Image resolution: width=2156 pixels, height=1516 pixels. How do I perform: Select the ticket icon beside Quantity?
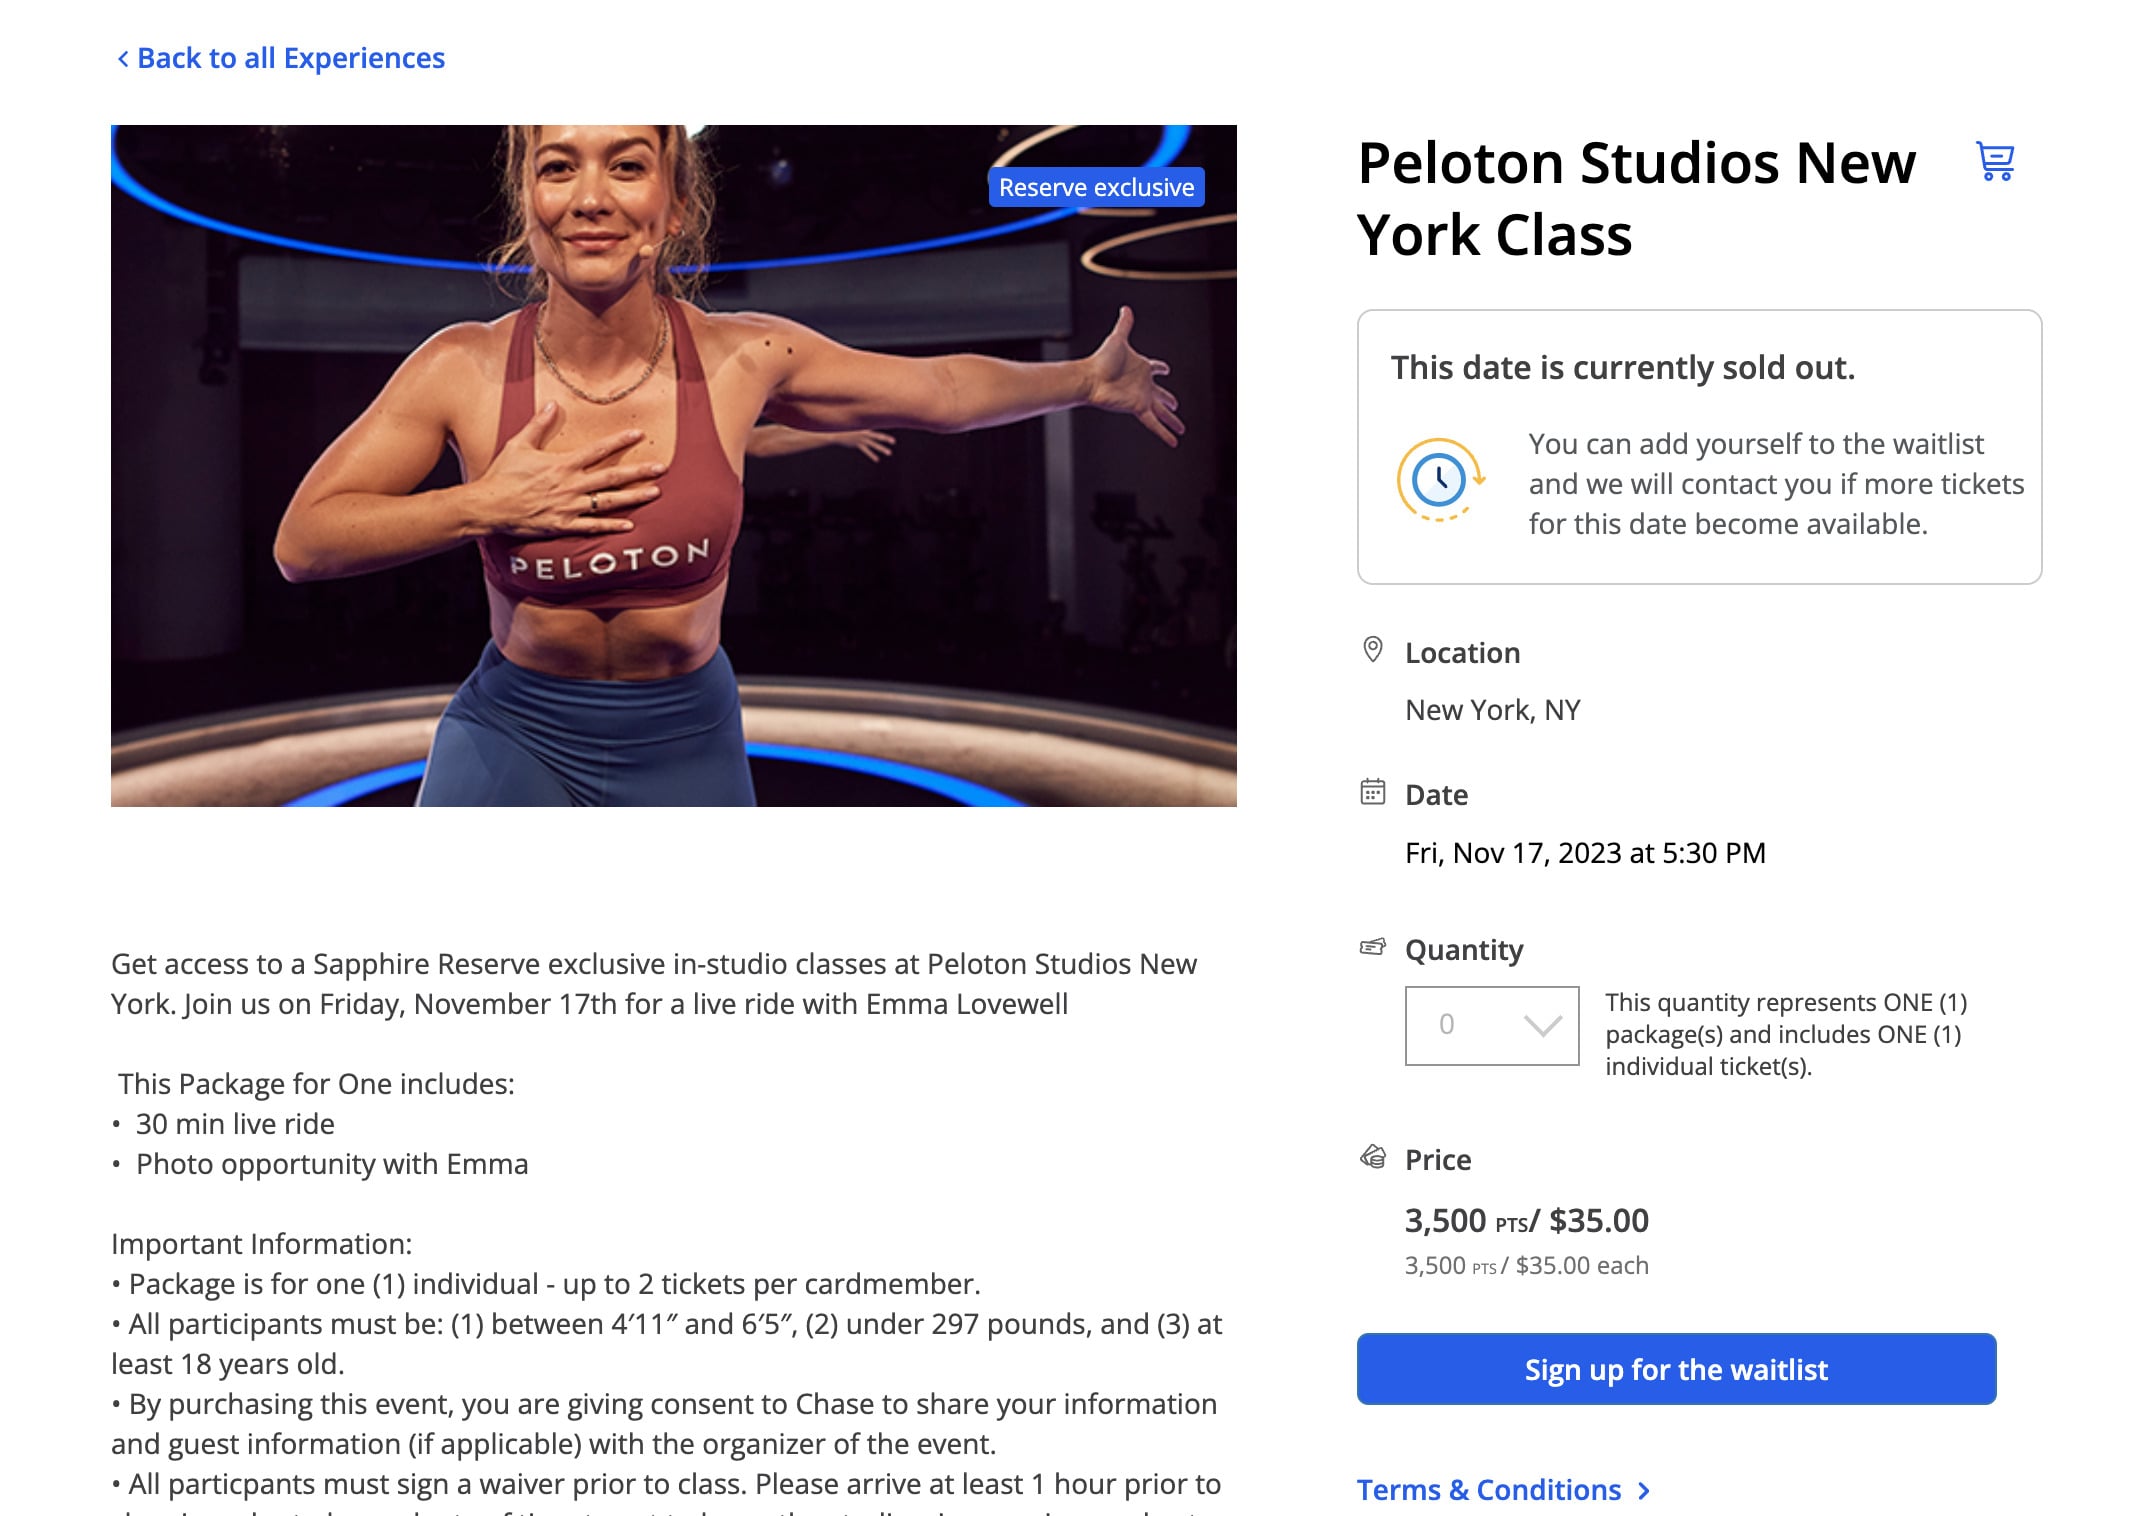click(1371, 947)
